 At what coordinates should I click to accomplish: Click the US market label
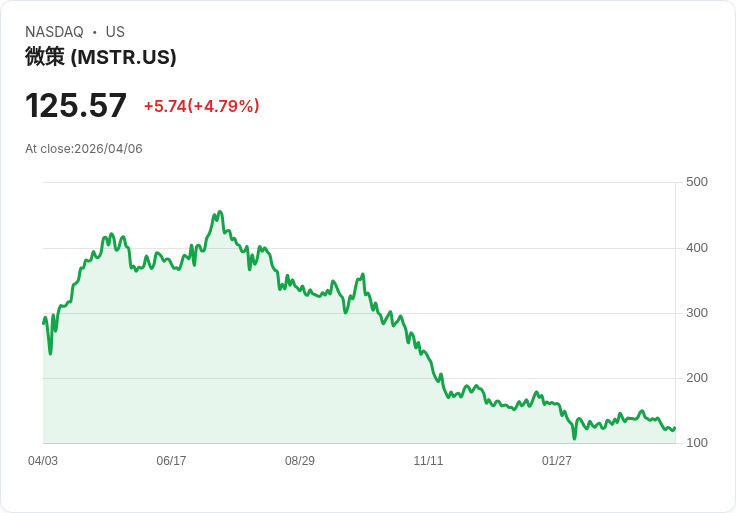[115, 32]
